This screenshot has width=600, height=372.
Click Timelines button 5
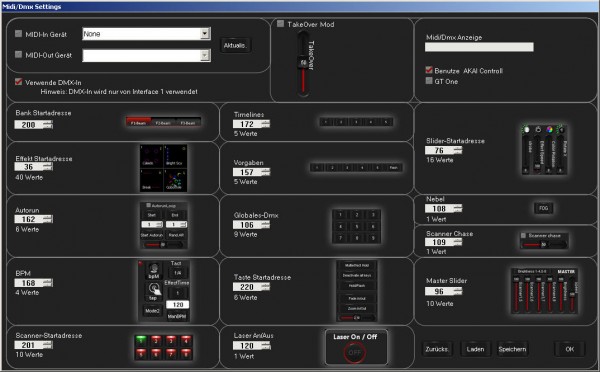pos(386,122)
